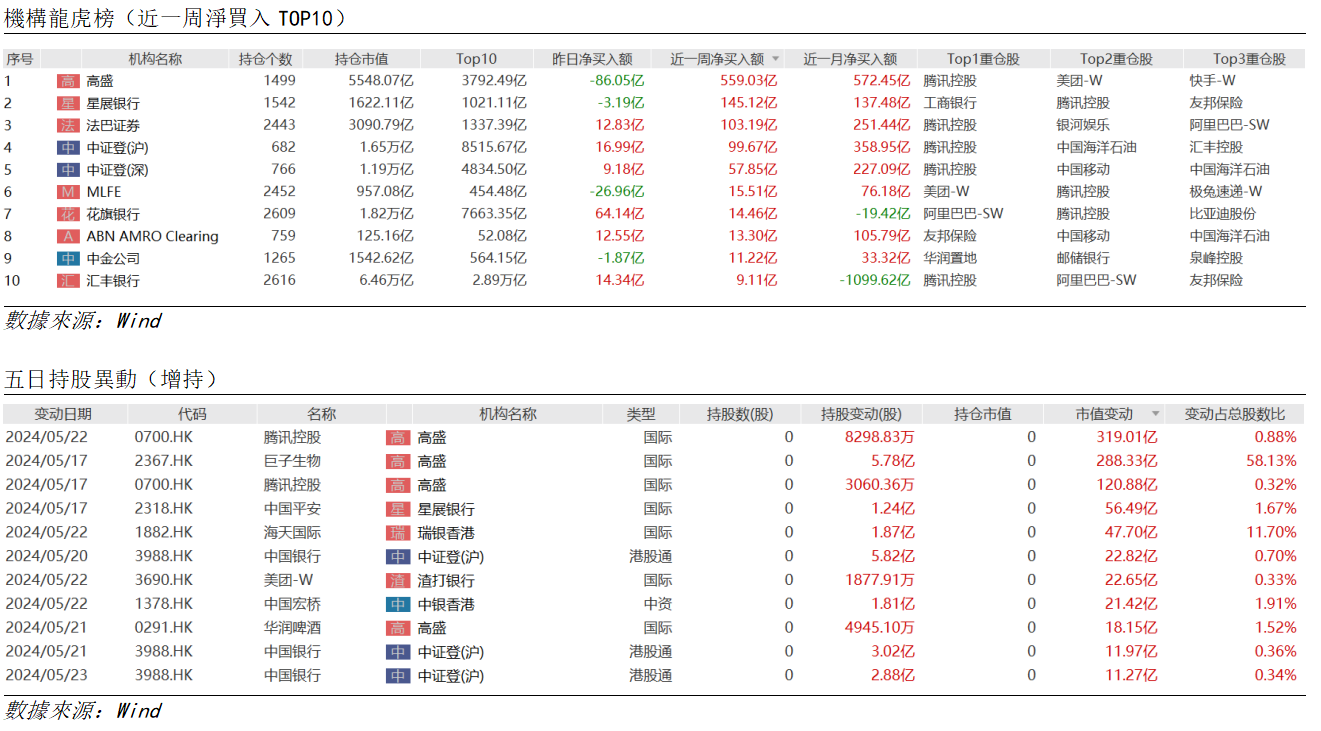Select the -86.05亿 daily net buy value
Screen dimensions: 1321x731
coord(617,81)
